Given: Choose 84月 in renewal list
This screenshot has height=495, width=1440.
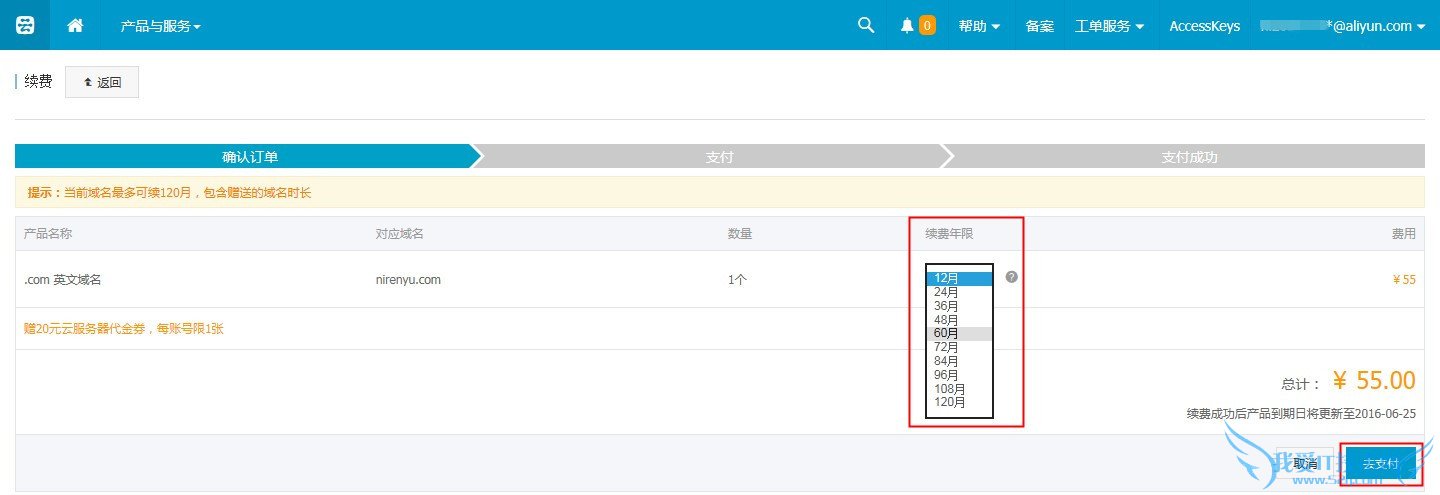Looking at the screenshot, I should tap(959, 361).
